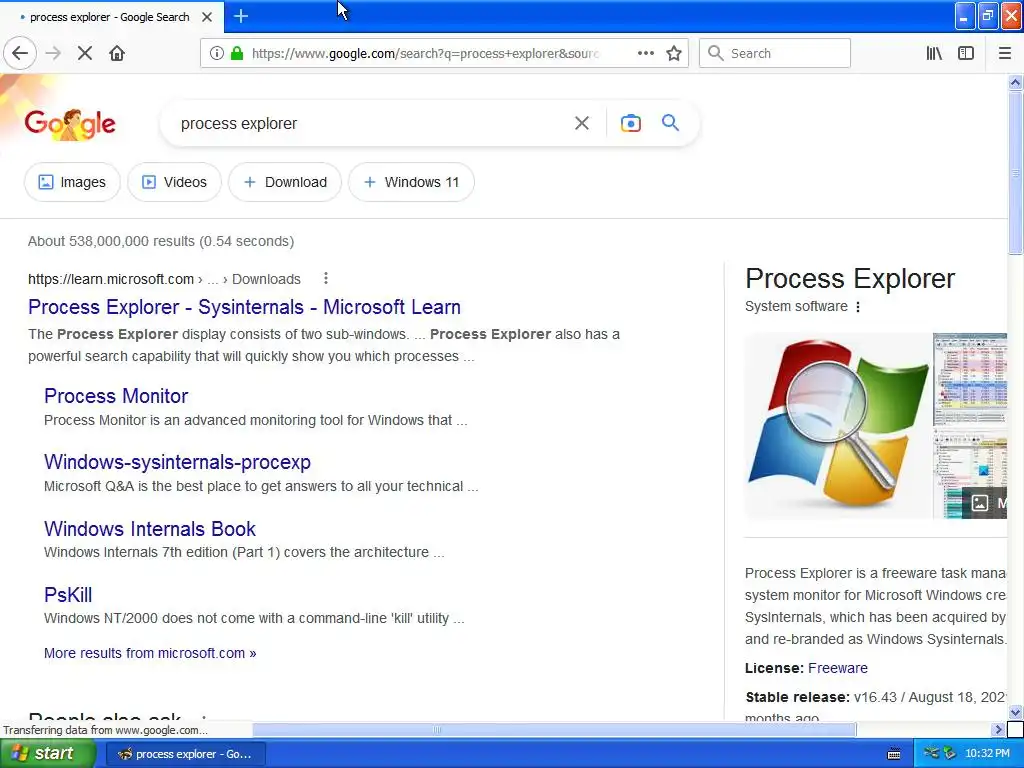Filter results by Videos
This screenshot has width=1024, height=768.
coord(174,182)
